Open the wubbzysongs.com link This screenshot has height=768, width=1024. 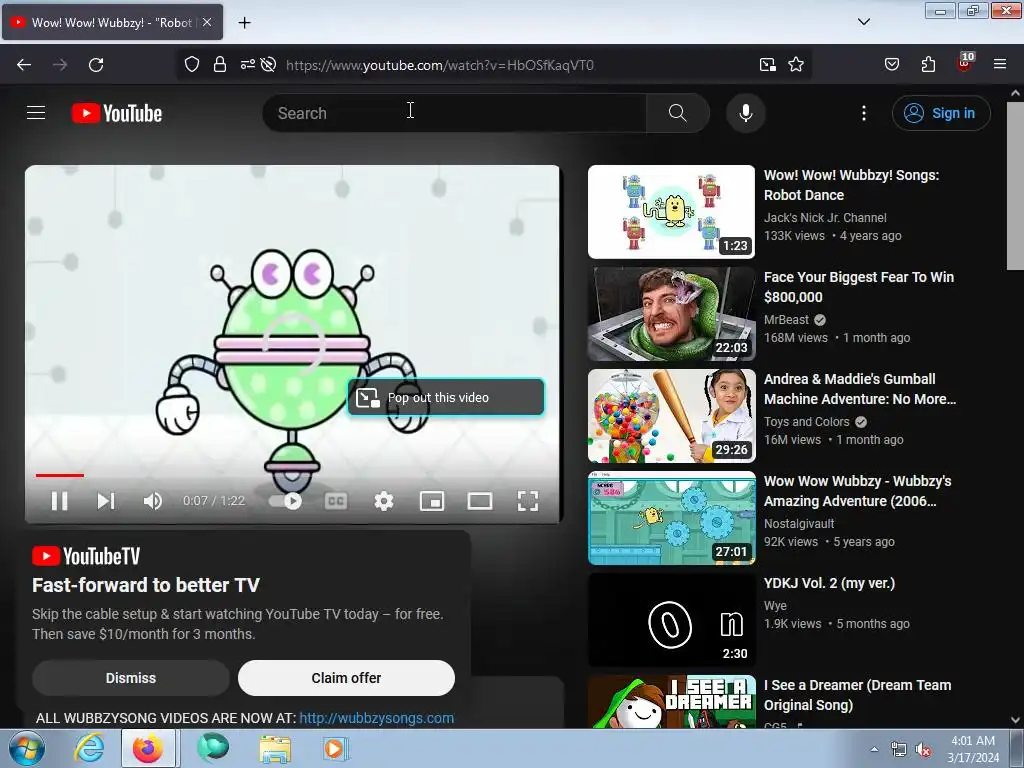[376, 718]
